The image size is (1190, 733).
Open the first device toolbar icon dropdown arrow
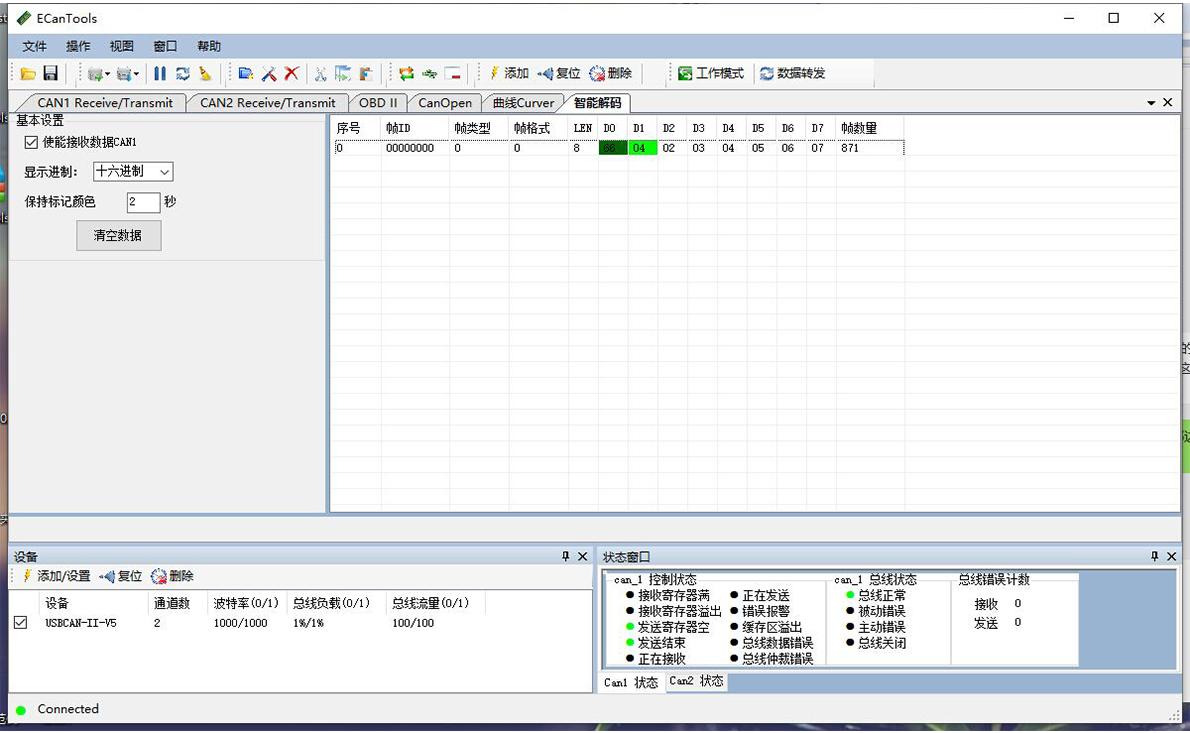point(107,74)
